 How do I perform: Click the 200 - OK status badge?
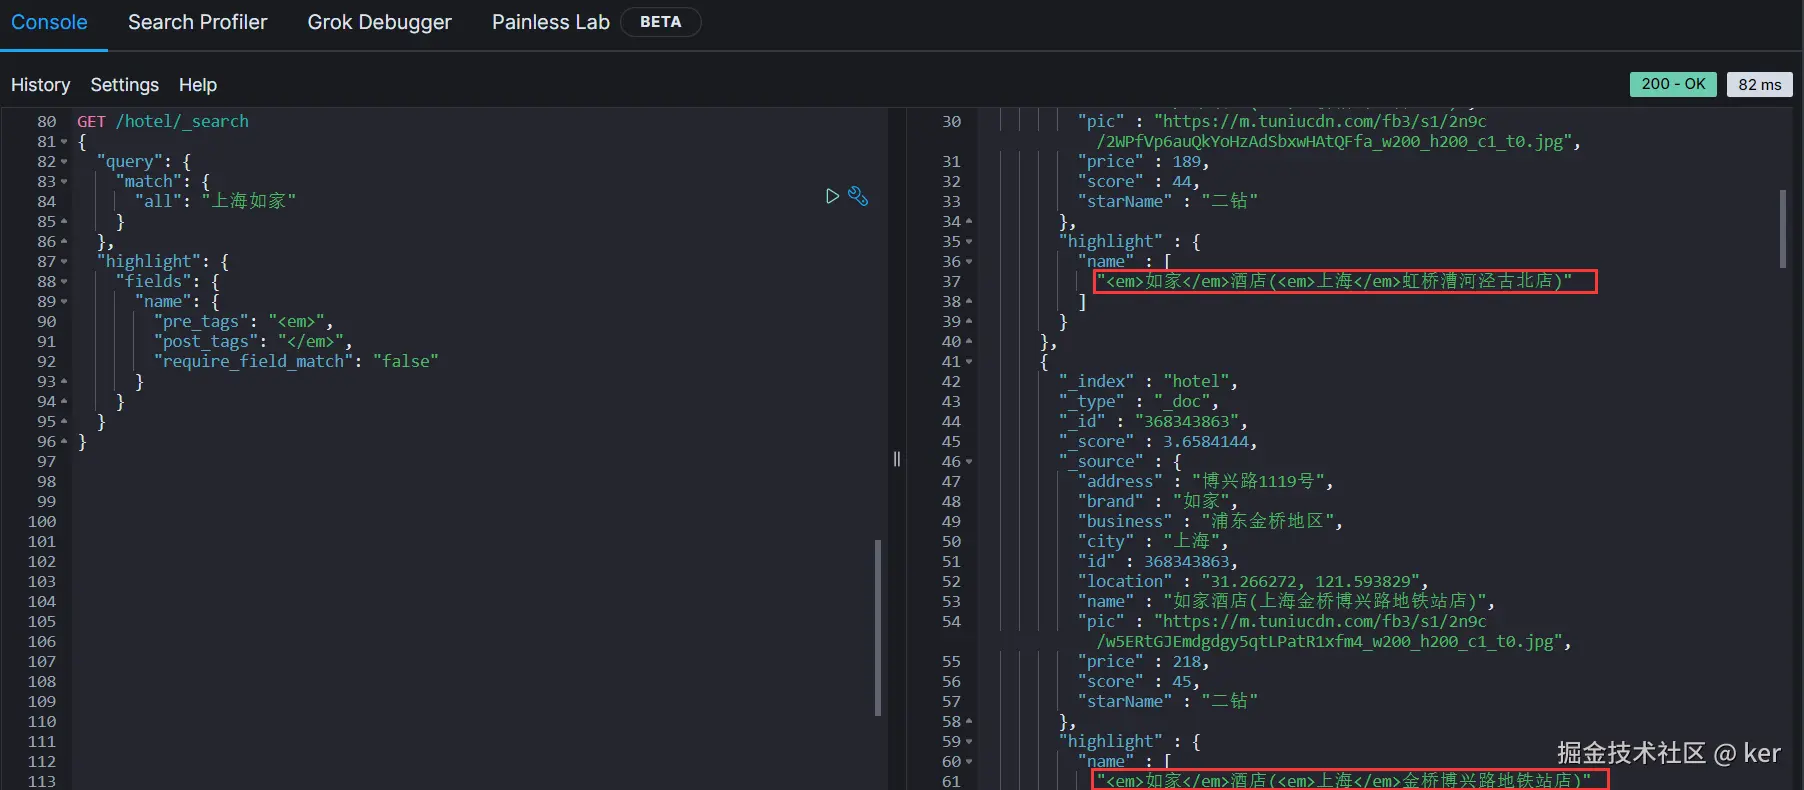click(1673, 84)
